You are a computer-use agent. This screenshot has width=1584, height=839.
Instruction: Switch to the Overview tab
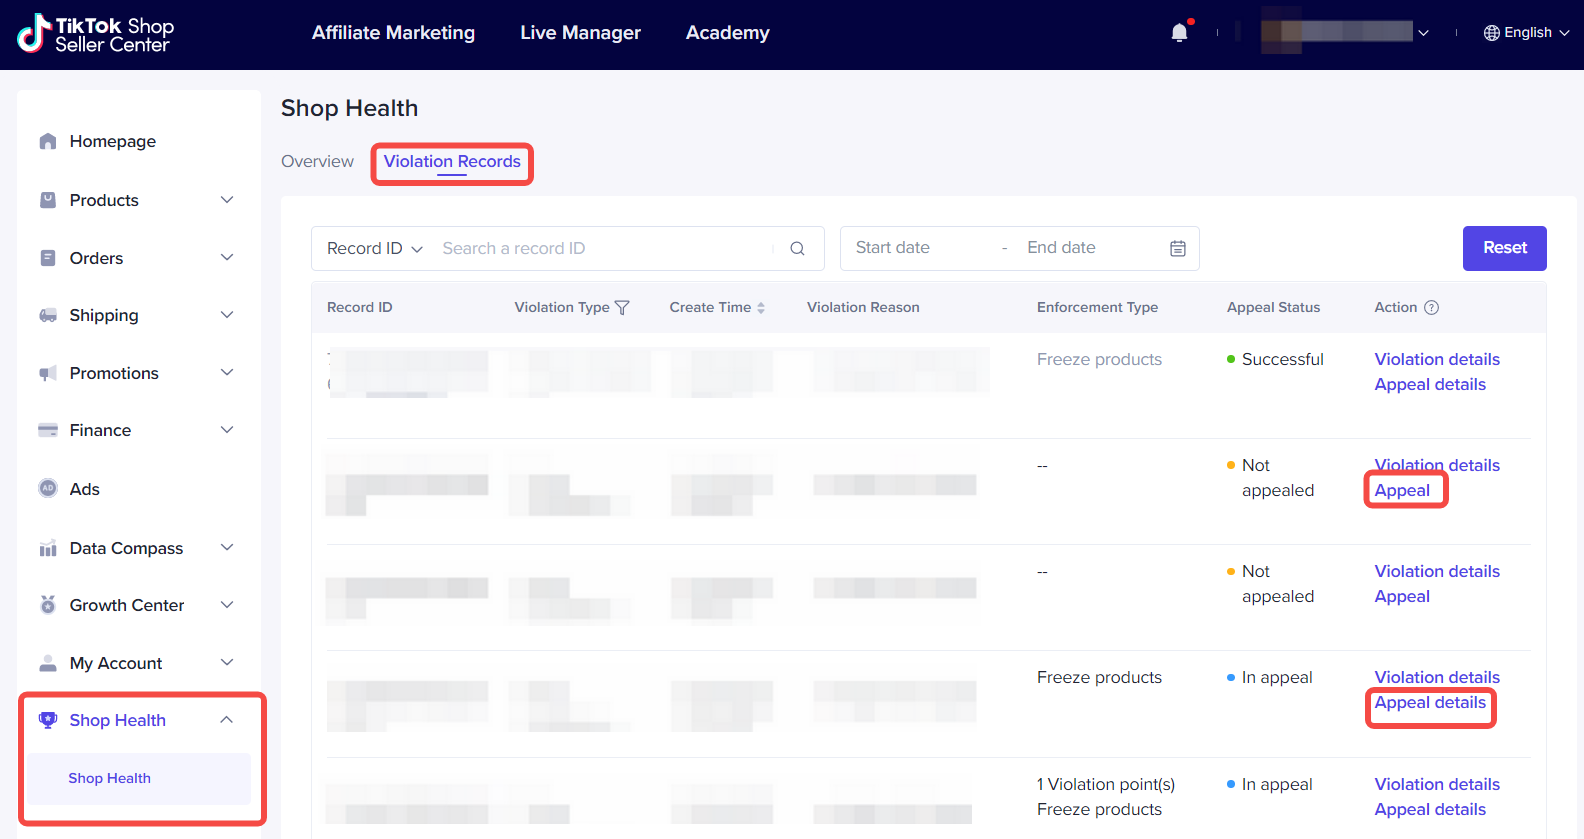(x=317, y=162)
